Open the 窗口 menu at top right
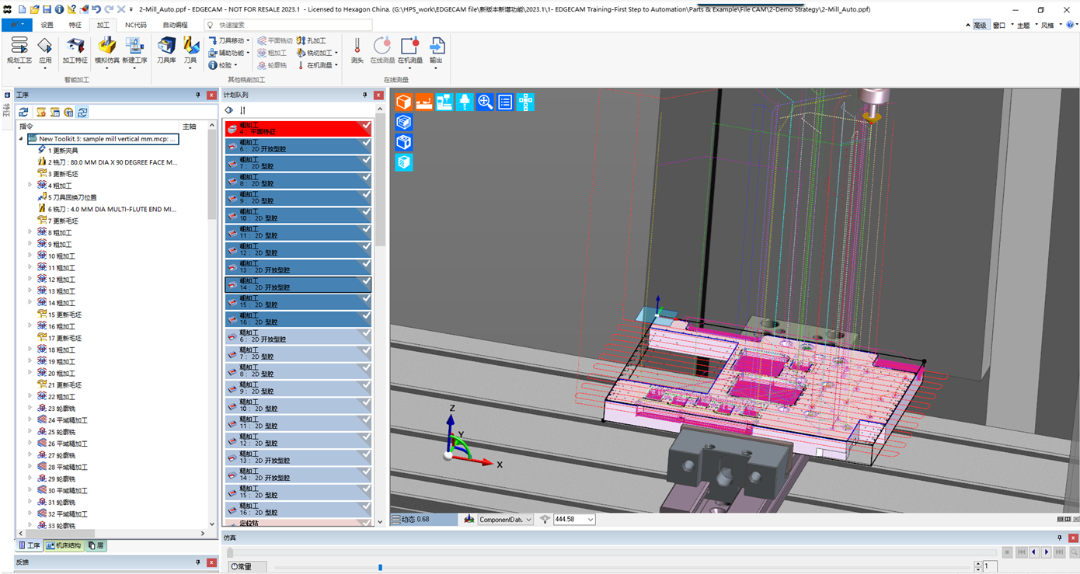 pyautogui.click(x=999, y=25)
